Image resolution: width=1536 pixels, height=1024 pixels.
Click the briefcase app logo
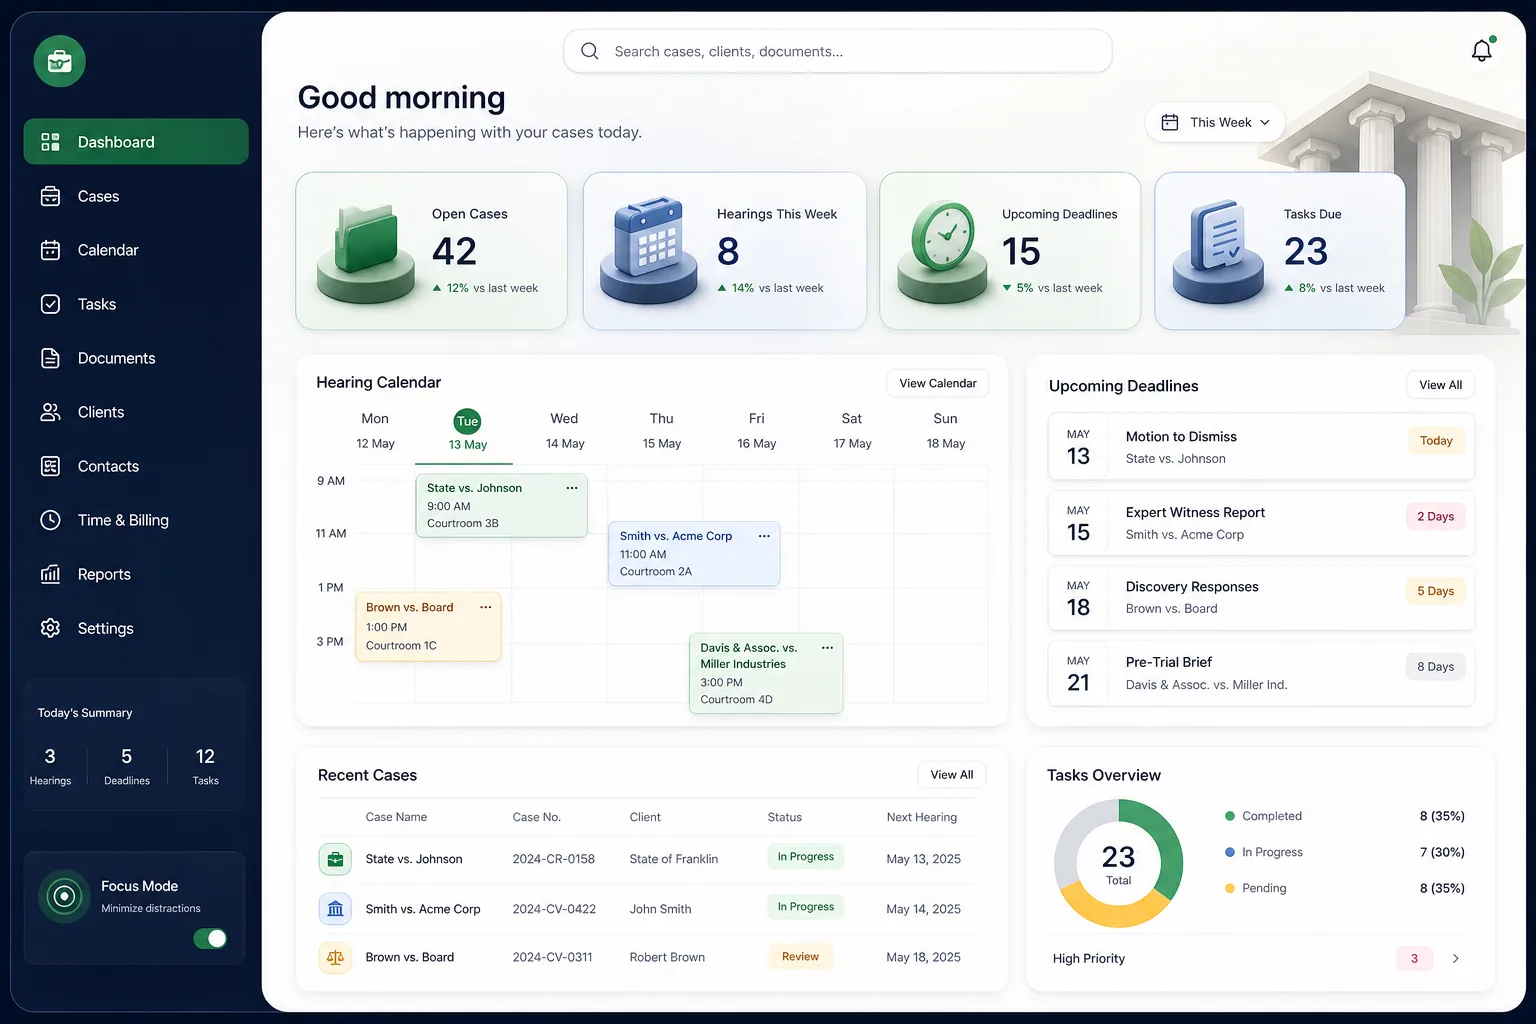coord(59,61)
